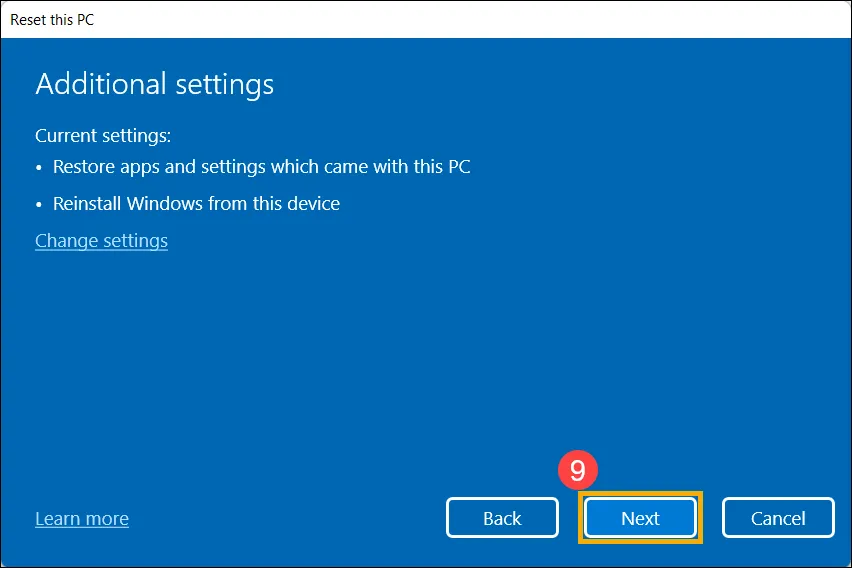Click the red step 9 badge
The width and height of the screenshot is (852, 568).
click(577, 470)
